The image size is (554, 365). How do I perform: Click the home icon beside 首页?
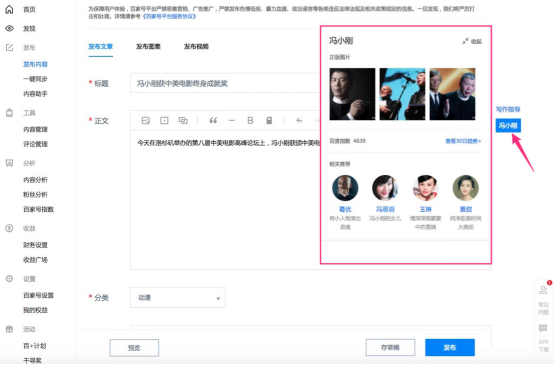(x=10, y=10)
